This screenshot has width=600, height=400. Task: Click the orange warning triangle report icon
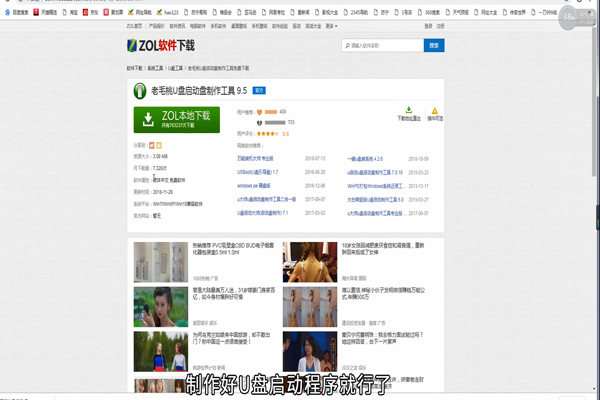(x=435, y=111)
